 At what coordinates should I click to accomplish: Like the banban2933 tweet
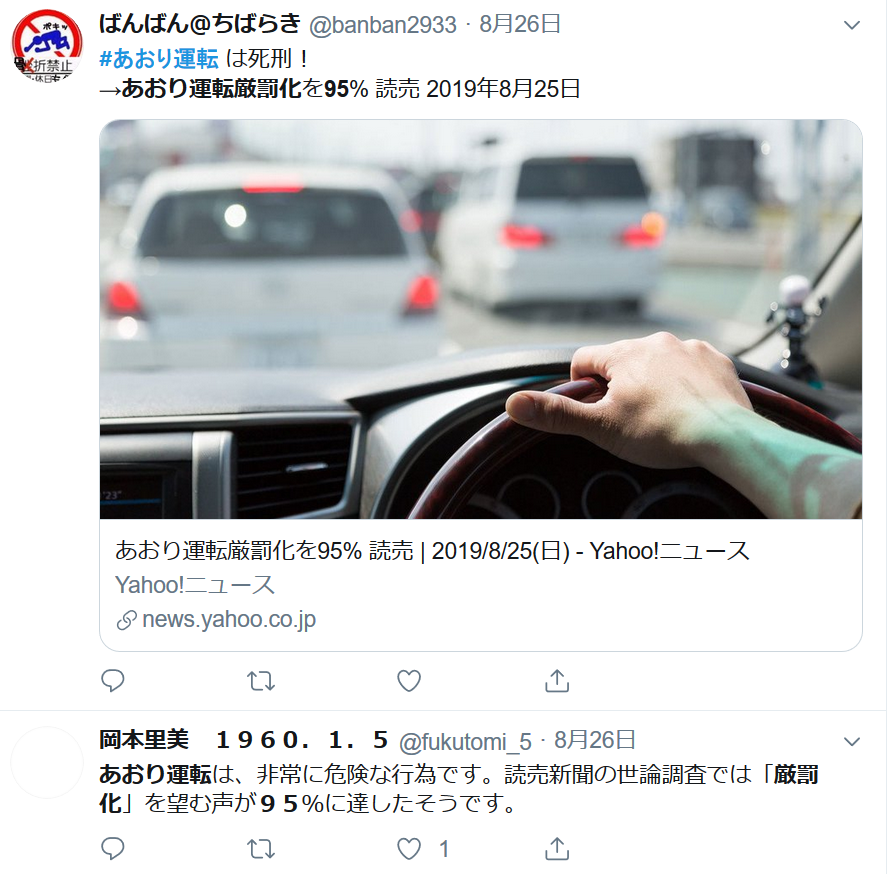pyautogui.click(x=409, y=681)
